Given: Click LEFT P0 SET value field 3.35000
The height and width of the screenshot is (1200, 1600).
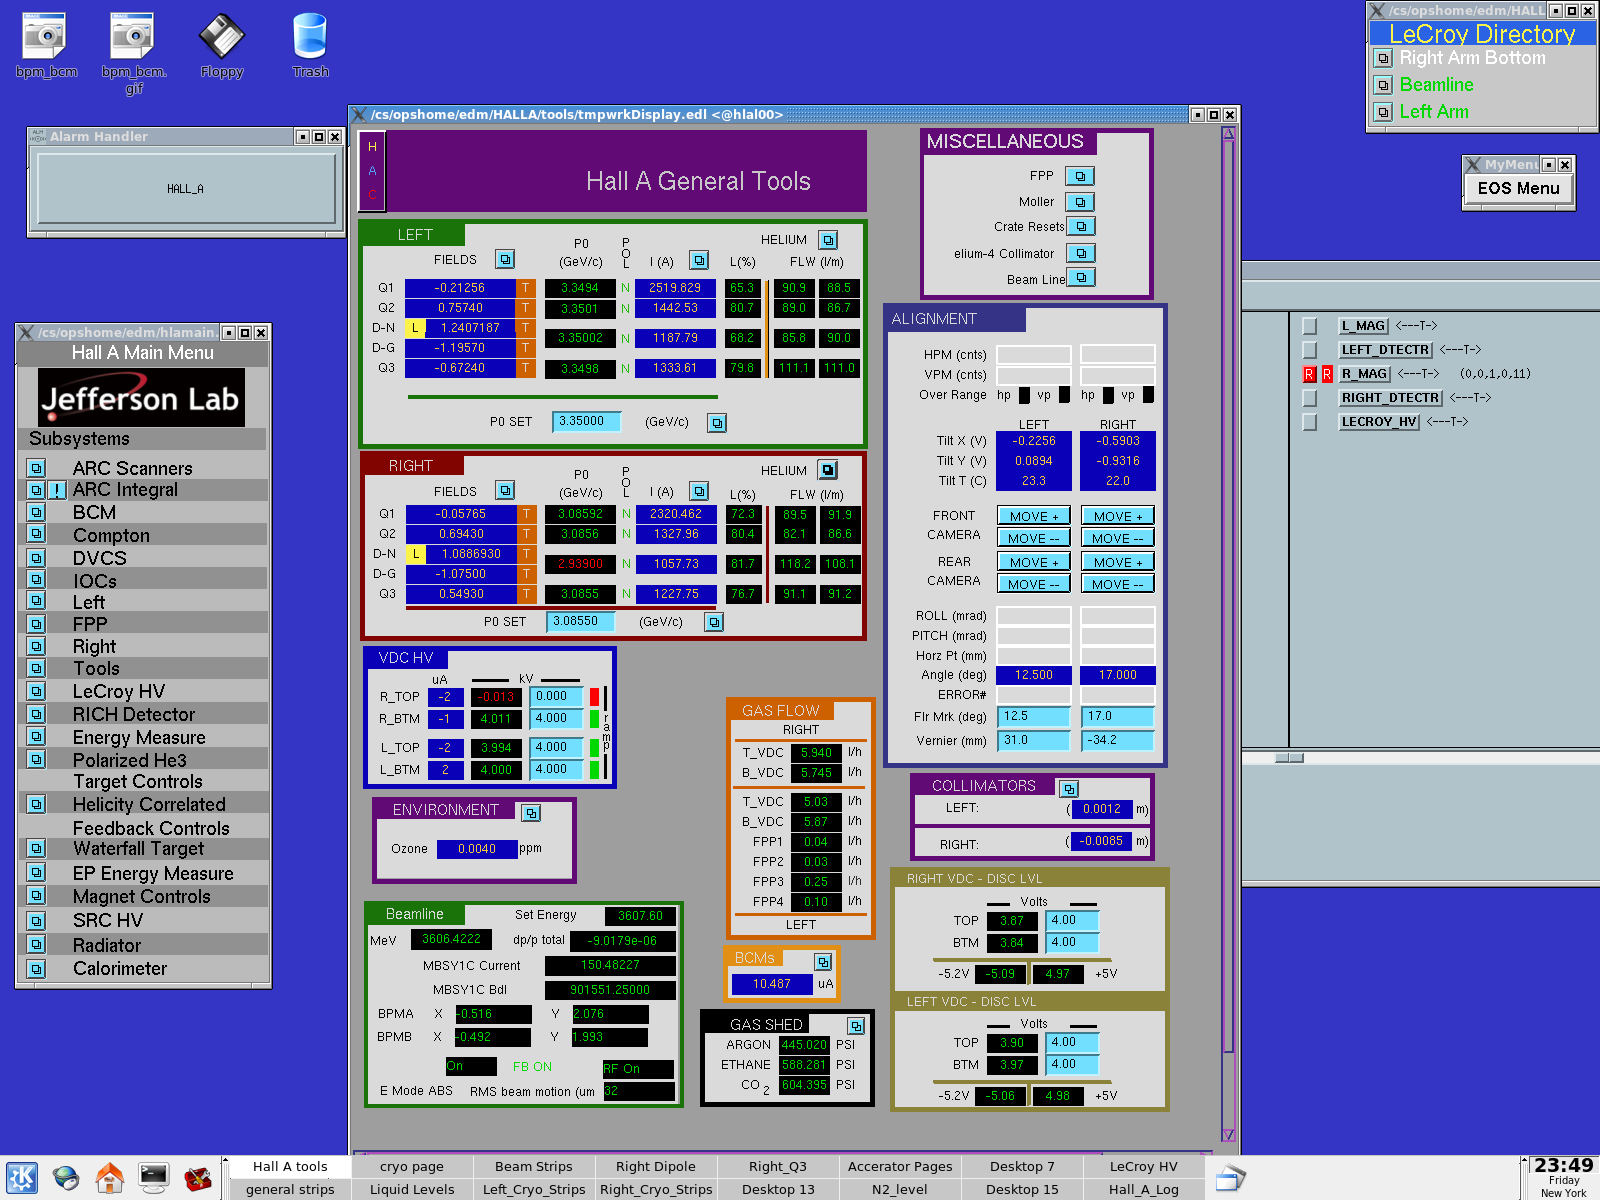Looking at the screenshot, I should pyautogui.click(x=587, y=422).
